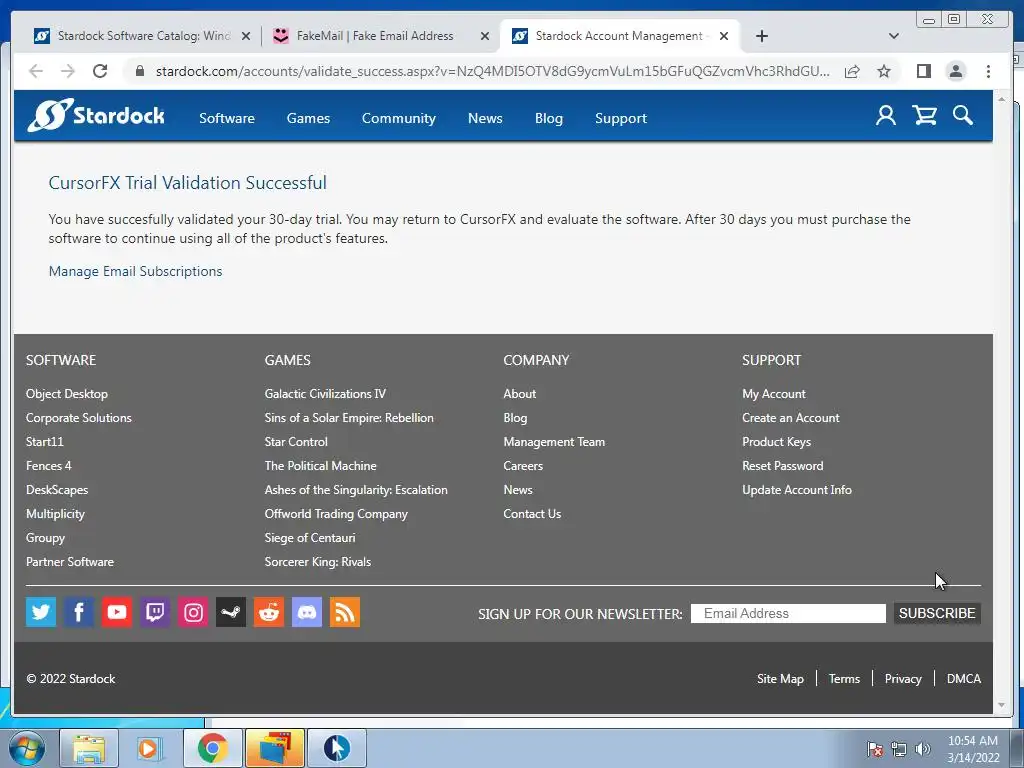Open a new browser tab

761,36
